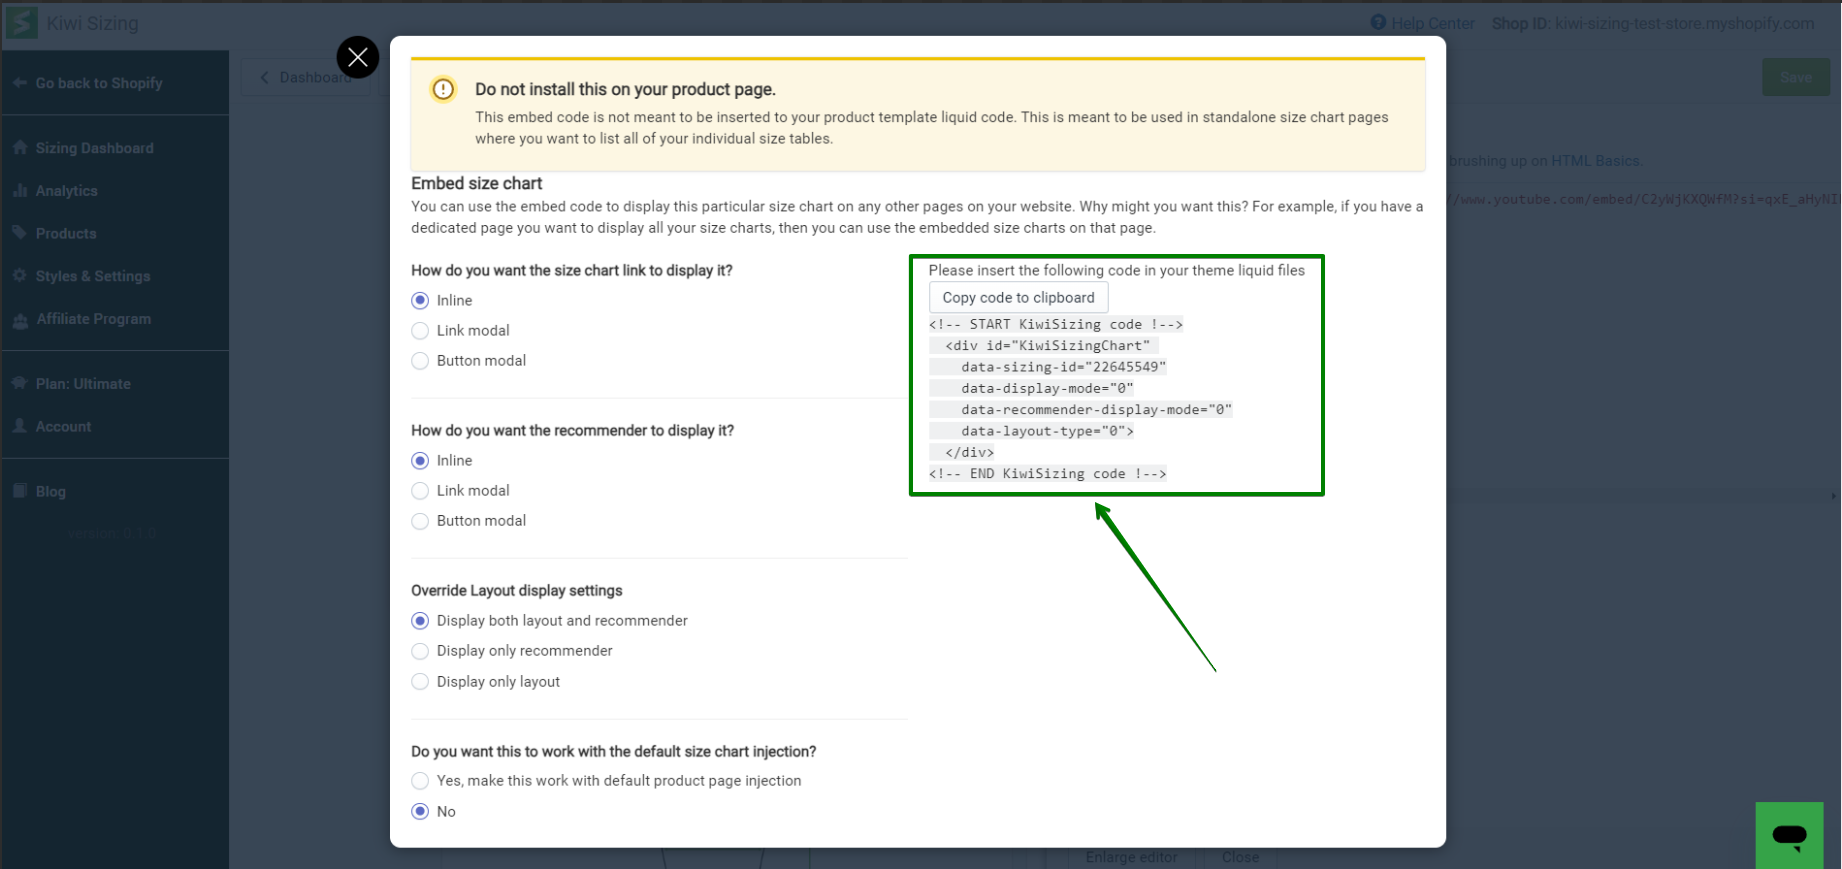Click the Styles & Settings gear icon
Screen dimensions: 1842x869
20,275
